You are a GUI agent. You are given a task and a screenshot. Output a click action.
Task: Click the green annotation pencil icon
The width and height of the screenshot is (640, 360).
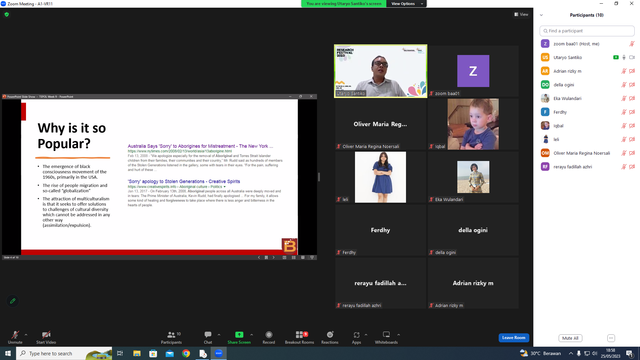[x=13, y=301]
